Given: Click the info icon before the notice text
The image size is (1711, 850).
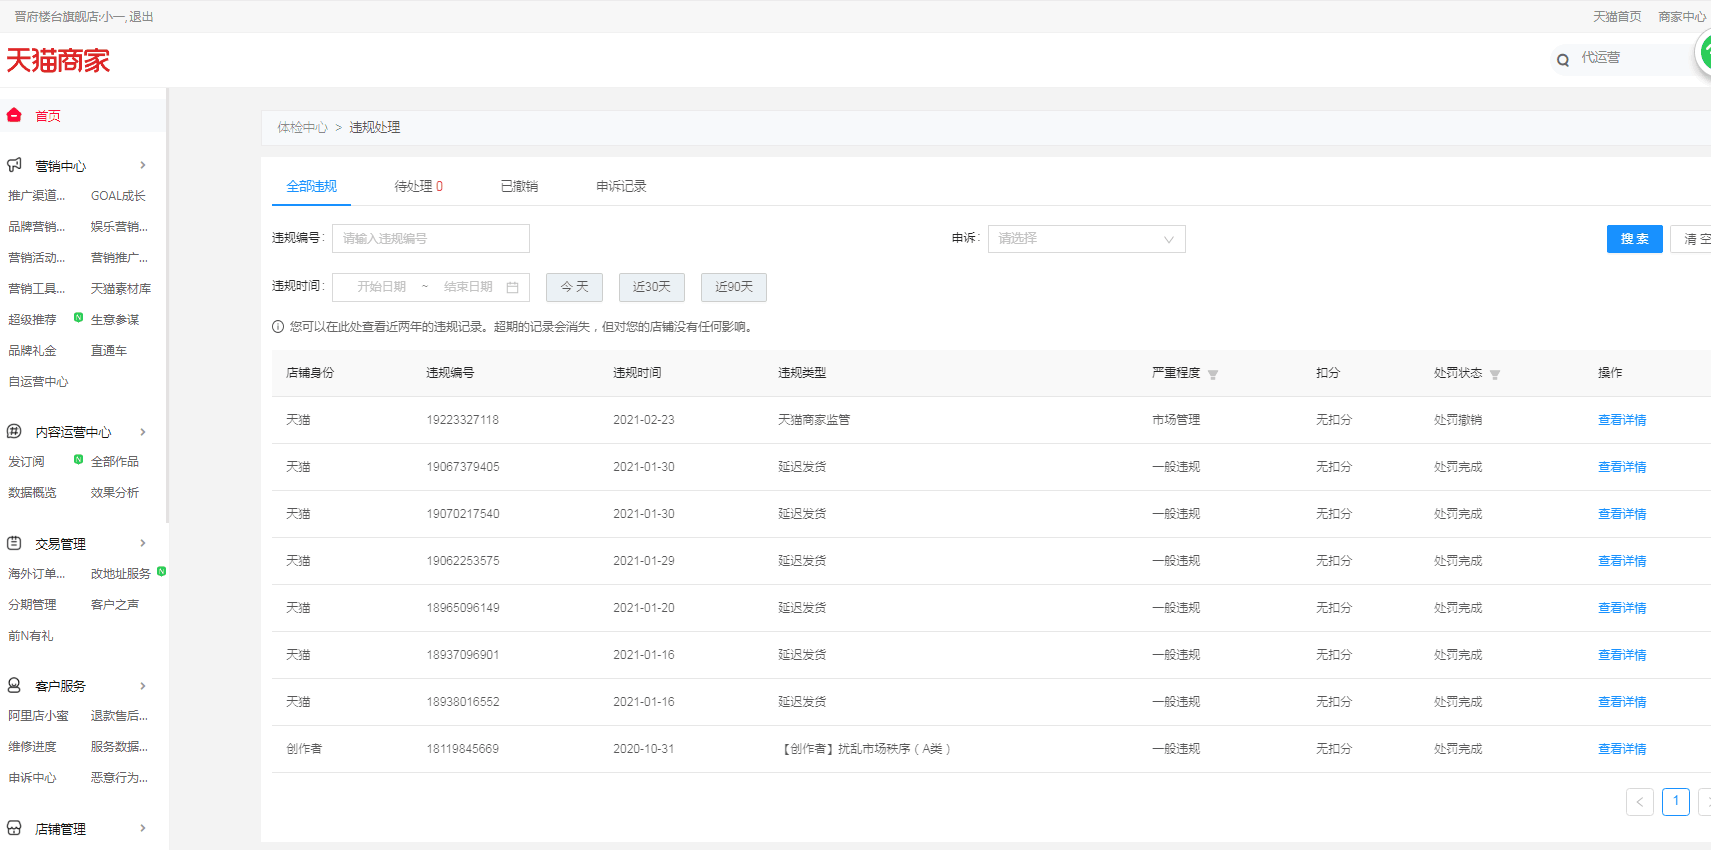Looking at the screenshot, I should (x=278, y=327).
